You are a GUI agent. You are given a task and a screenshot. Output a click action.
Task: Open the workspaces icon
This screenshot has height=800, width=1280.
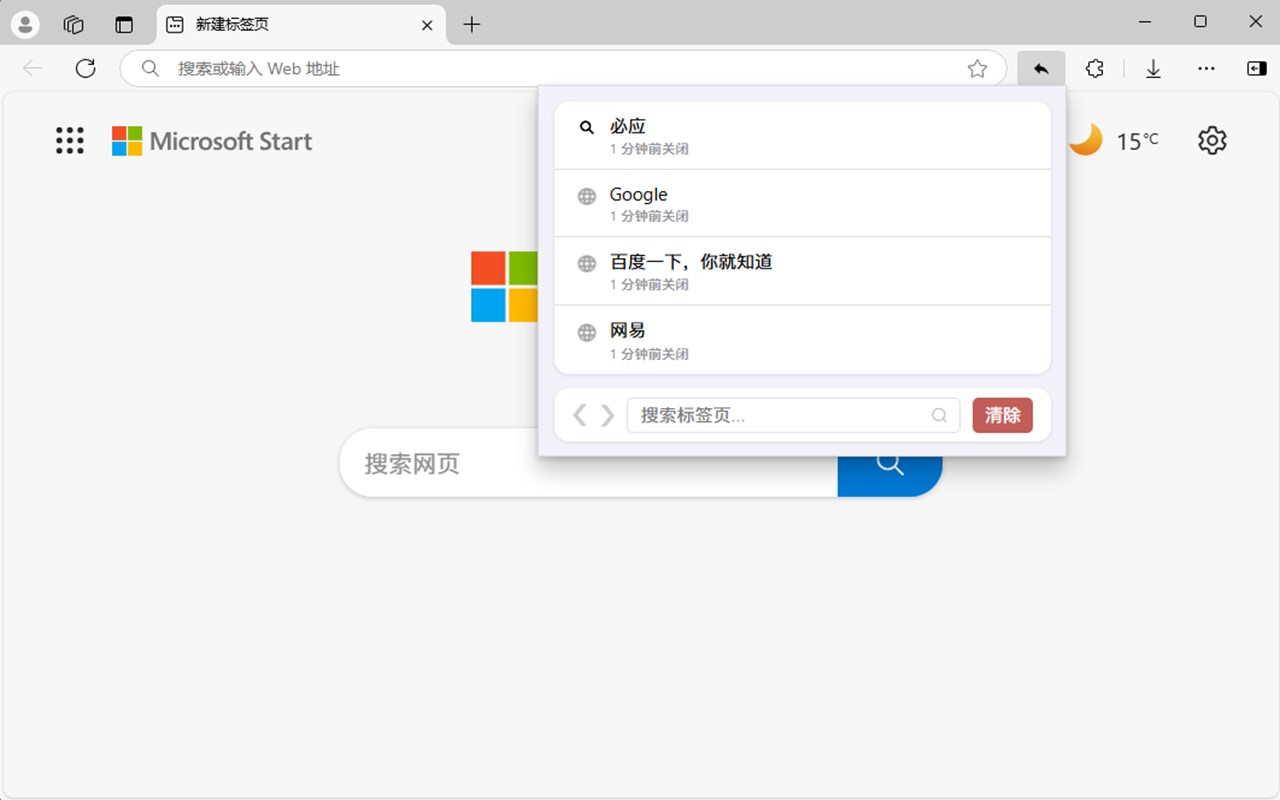(73, 24)
